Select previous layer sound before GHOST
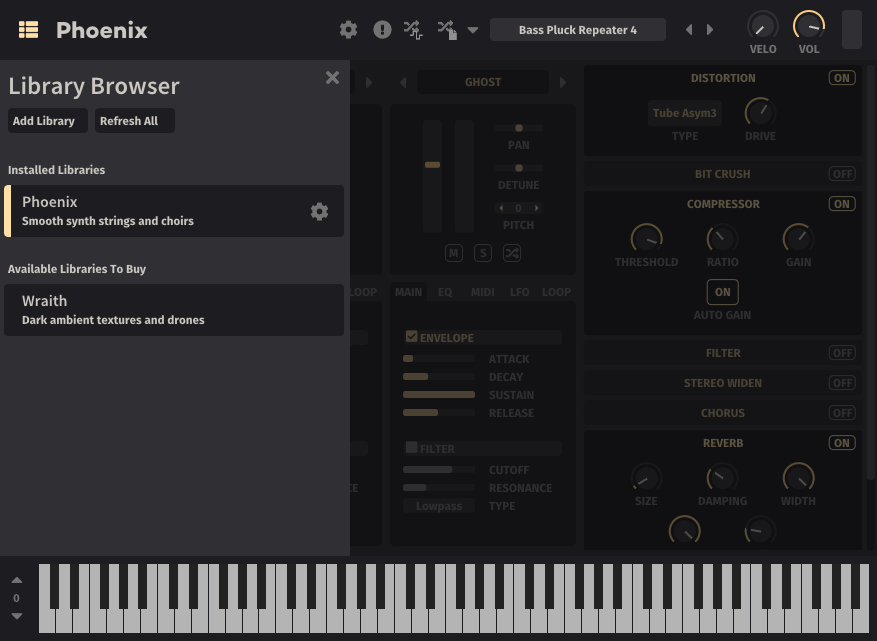Image resolution: width=877 pixels, height=641 pixels. [x=403, y=83]
